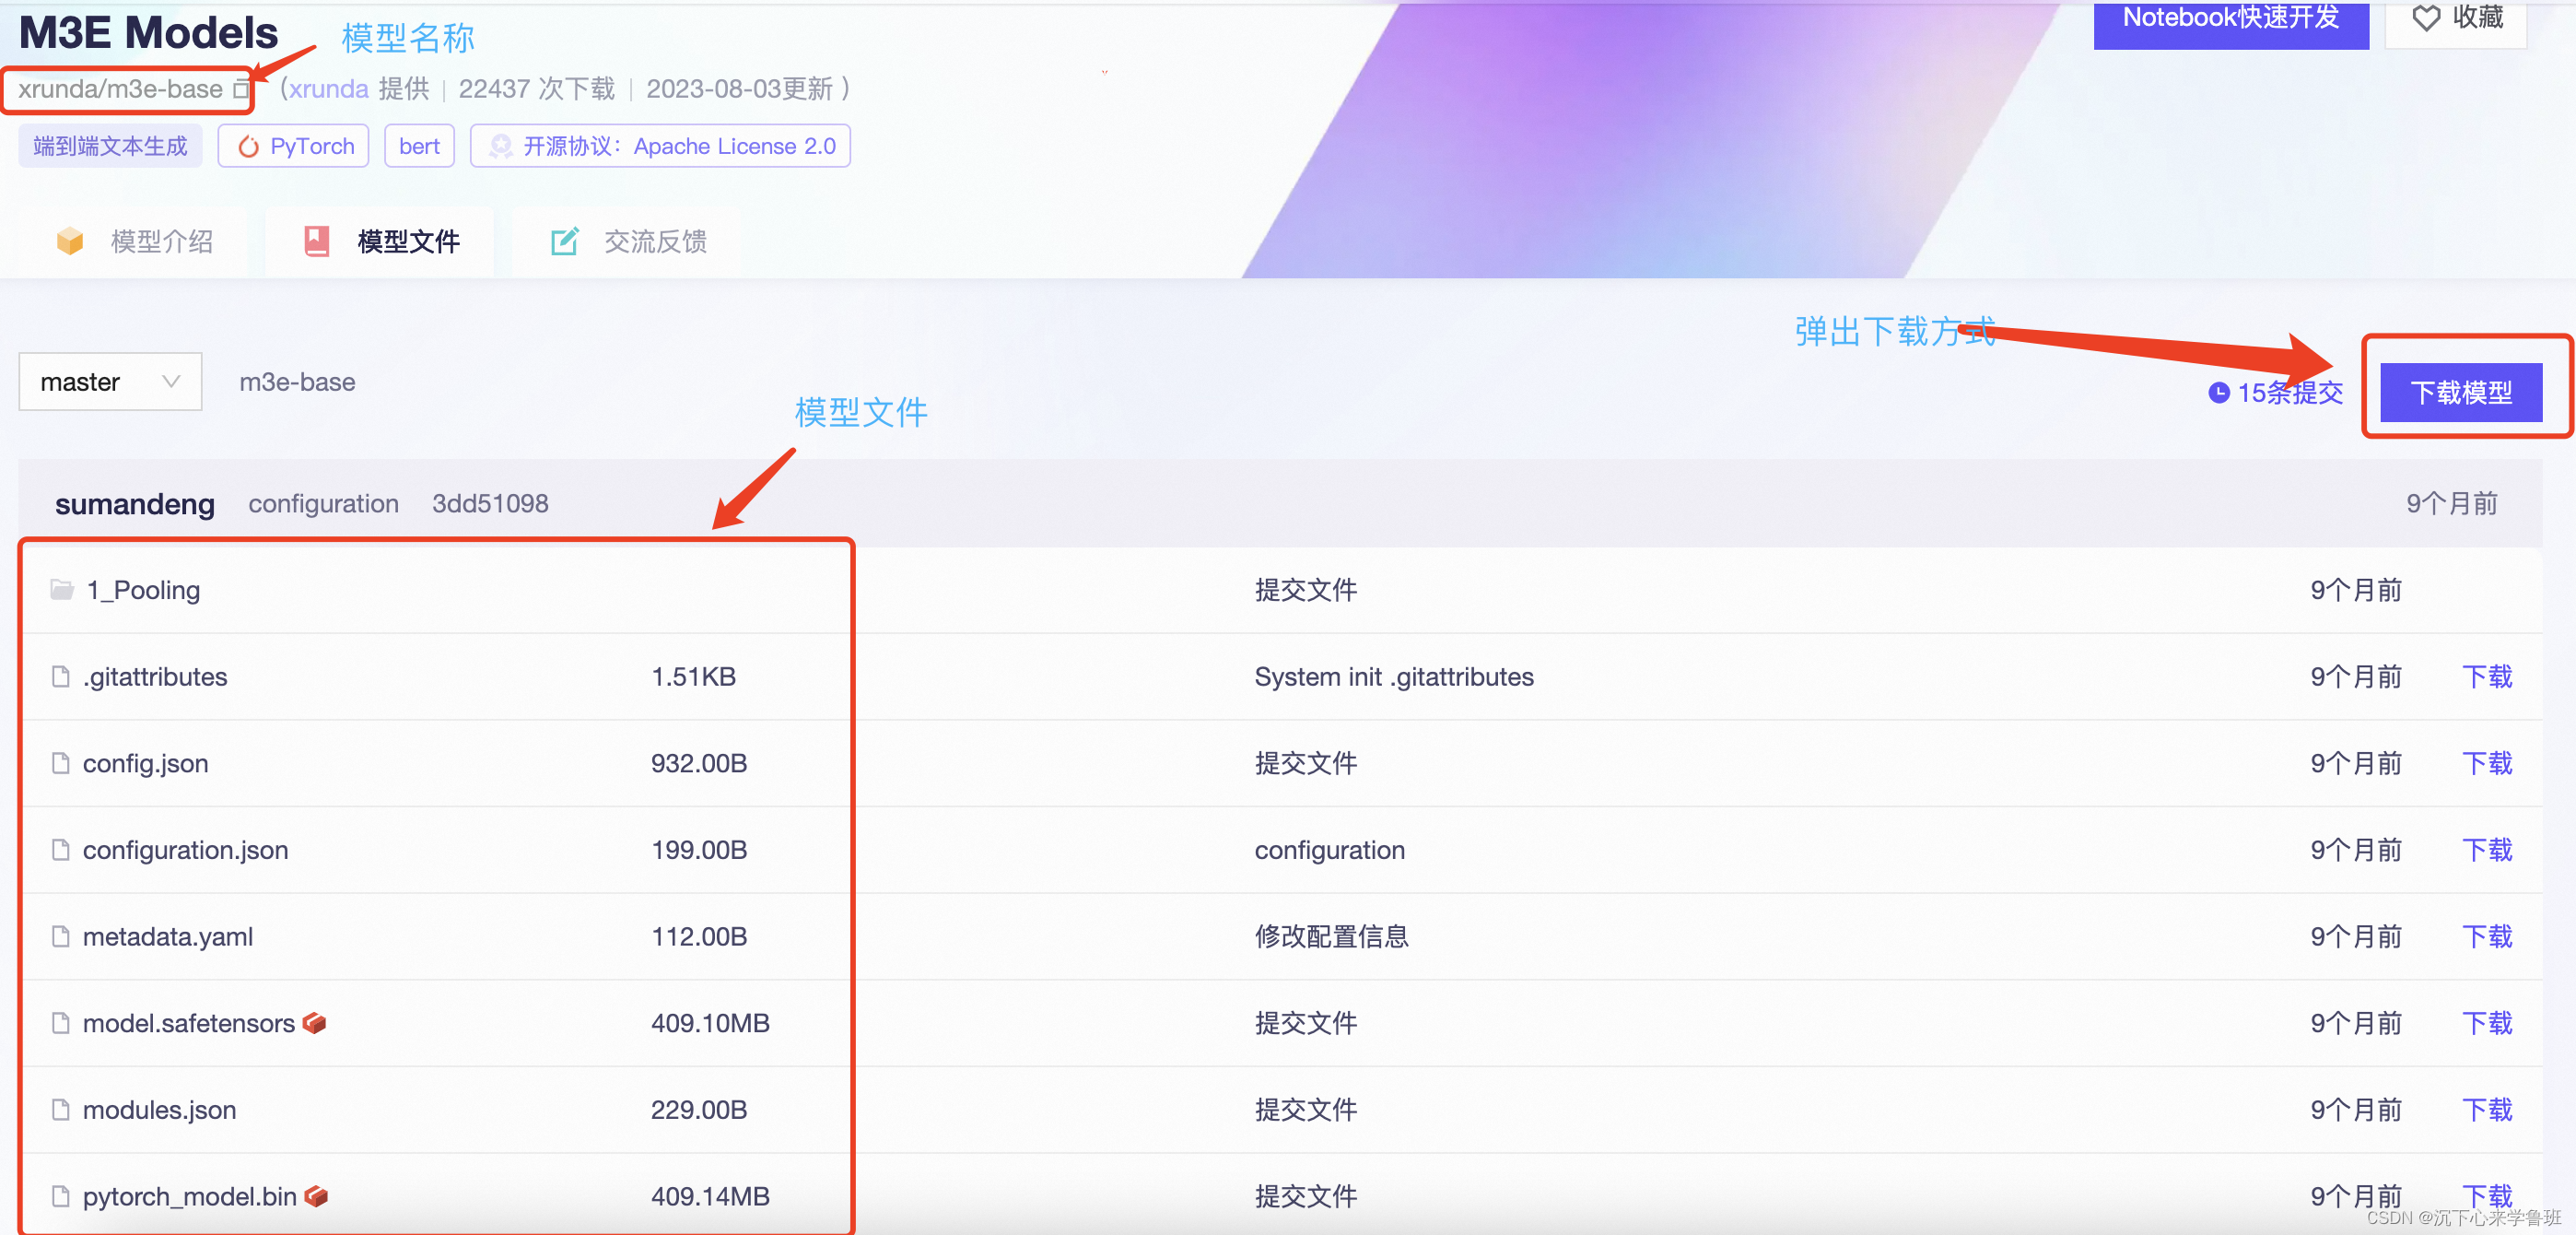This screenshot has height=1235, width=2576.
Task: Download modules.json via its 下载 link
Action: point(2487,1110)
